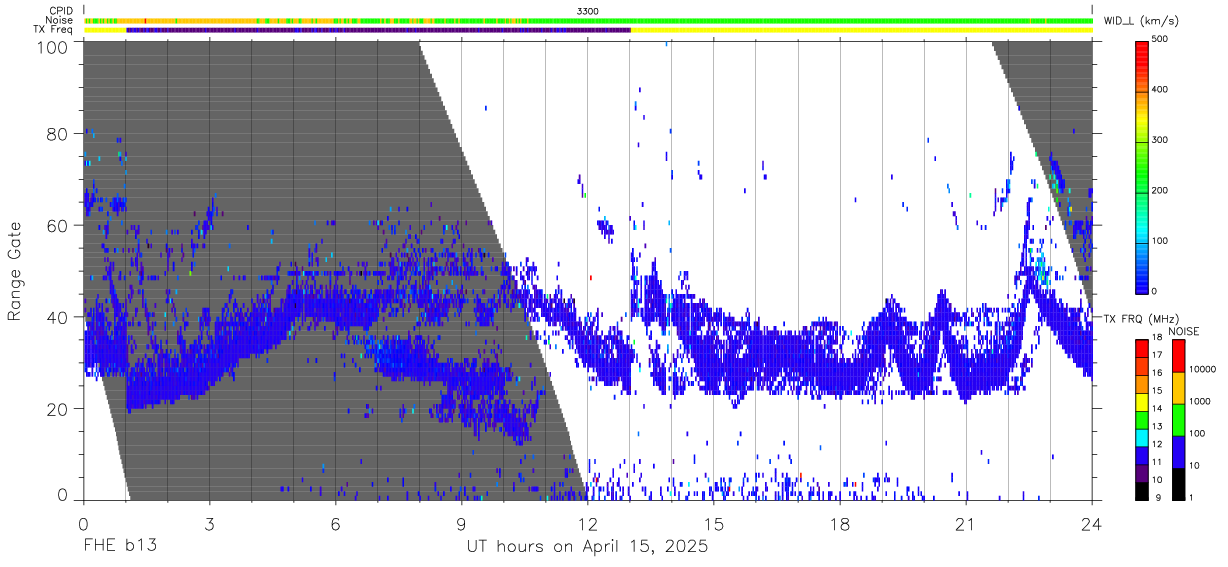Click the WID⊥ (km/s) colorbar title
This screenshot has height=567, width=1228.
(x=1141, y=20)
